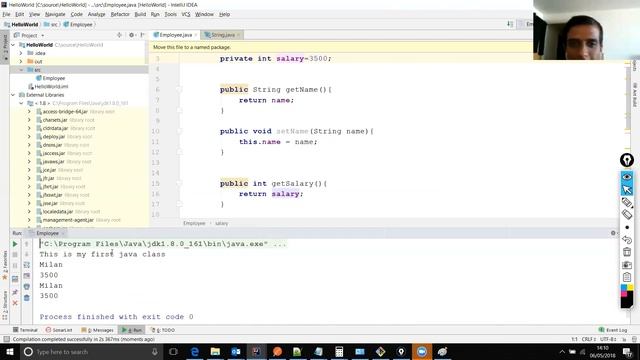Hide the Project panel with the hide icon

142,35
